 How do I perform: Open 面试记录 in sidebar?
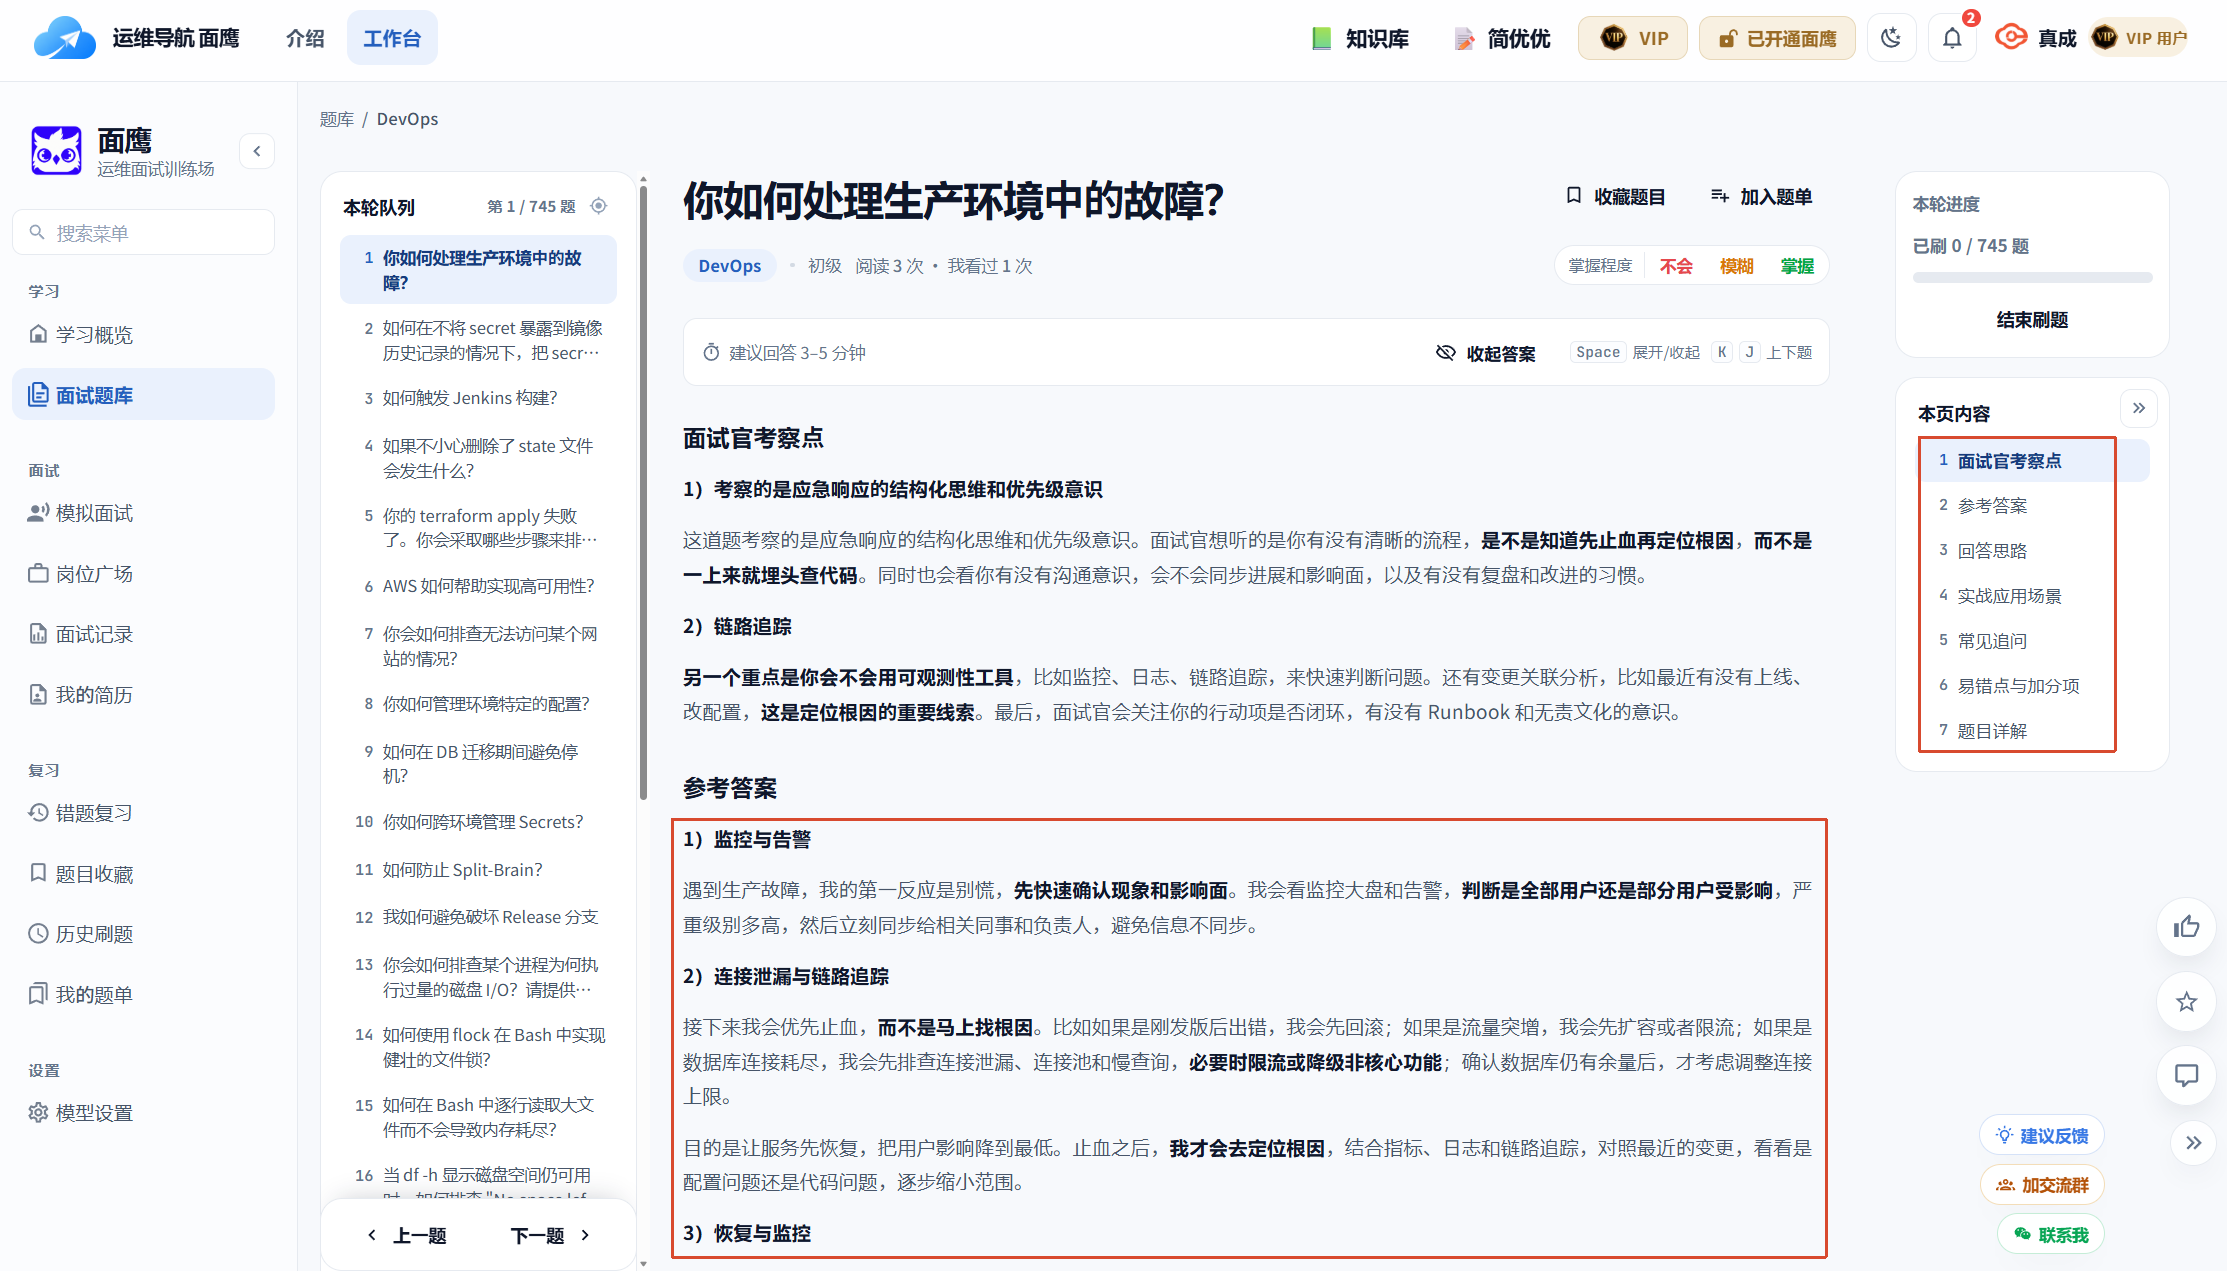(143, 634)
